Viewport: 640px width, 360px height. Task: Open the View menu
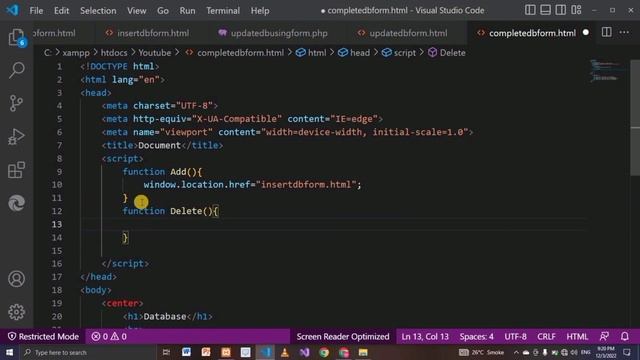(136, 11)
